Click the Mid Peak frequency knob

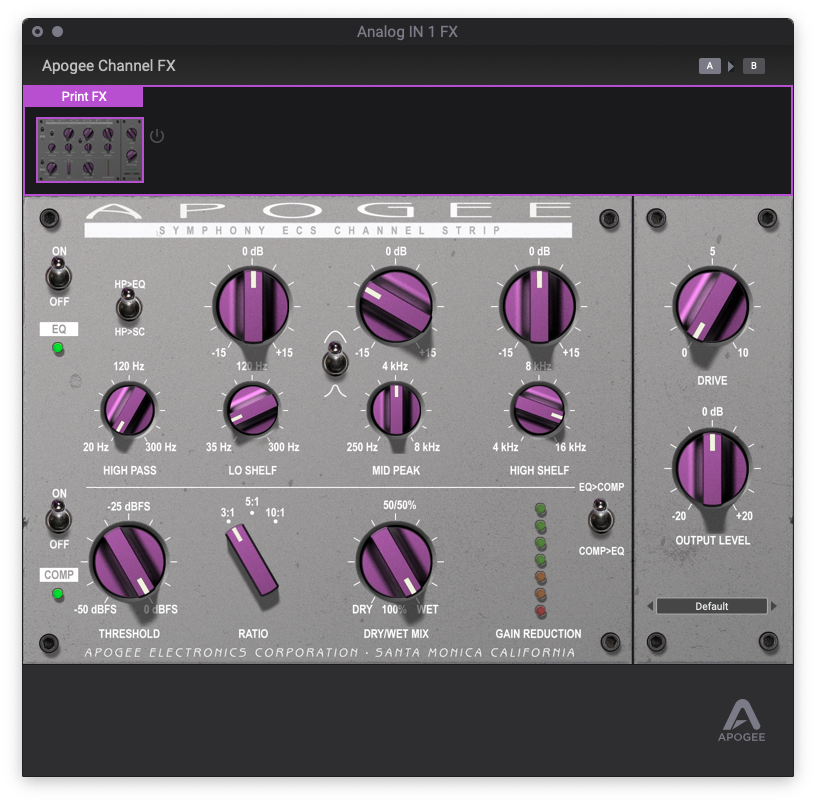tap(396, 410)
